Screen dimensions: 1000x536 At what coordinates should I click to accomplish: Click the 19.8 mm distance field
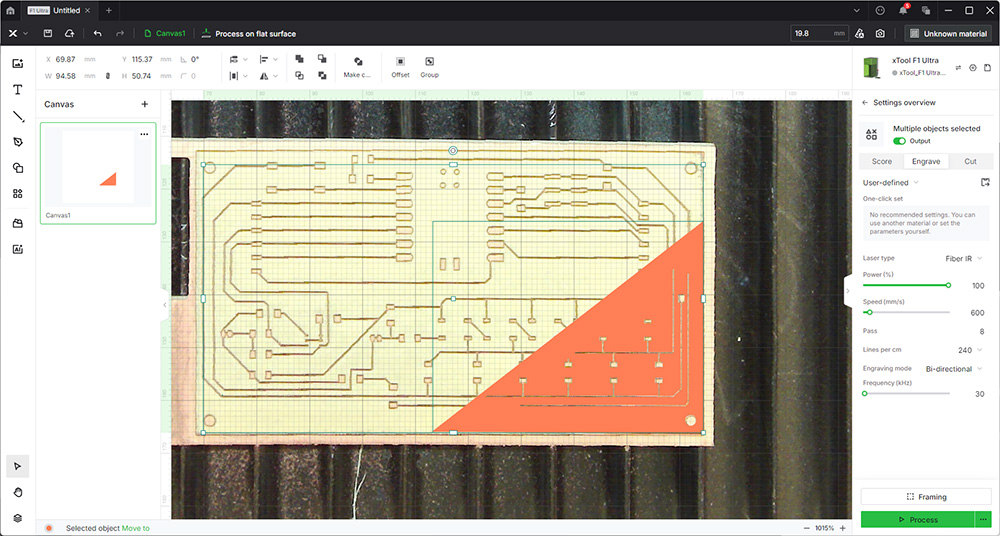[x=820, y=33]
